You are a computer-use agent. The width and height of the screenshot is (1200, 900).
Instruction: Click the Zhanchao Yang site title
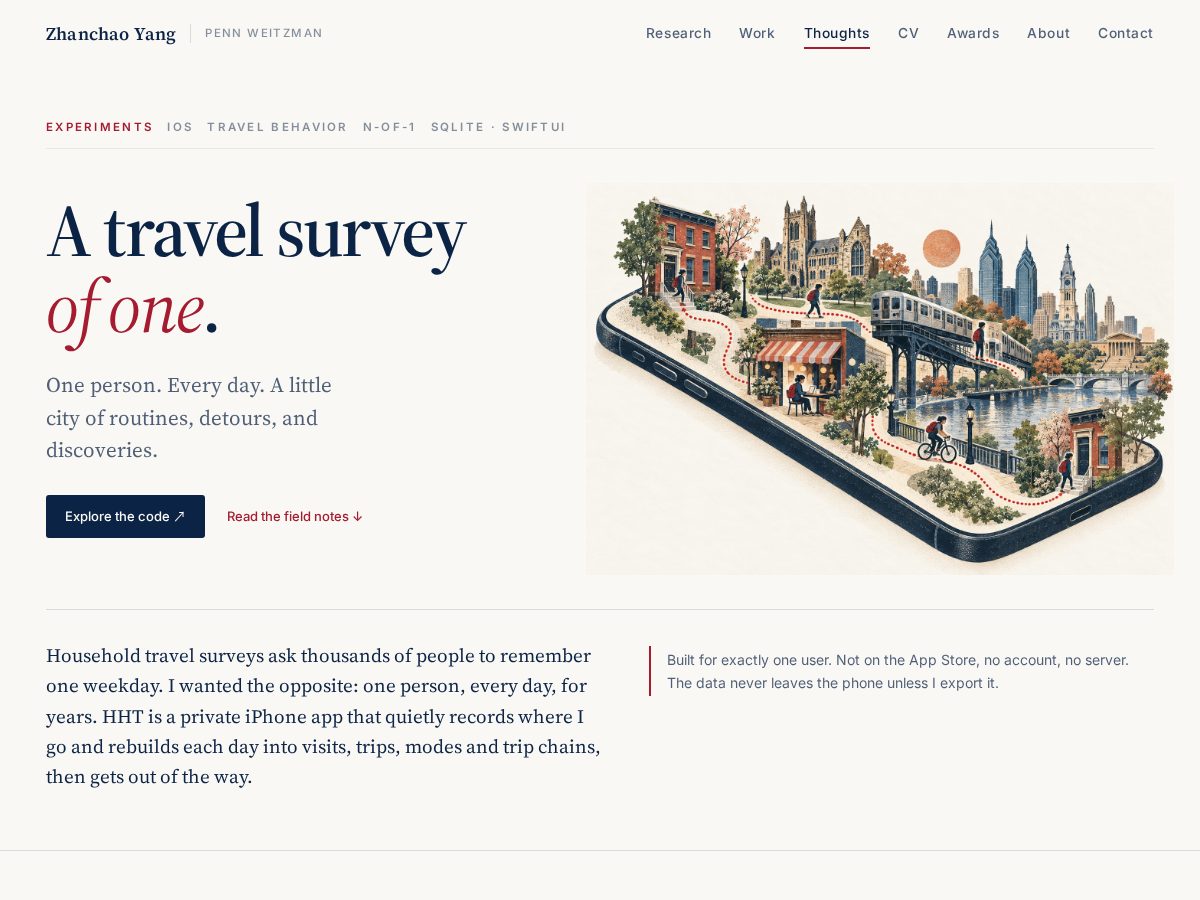coord(111,34)
